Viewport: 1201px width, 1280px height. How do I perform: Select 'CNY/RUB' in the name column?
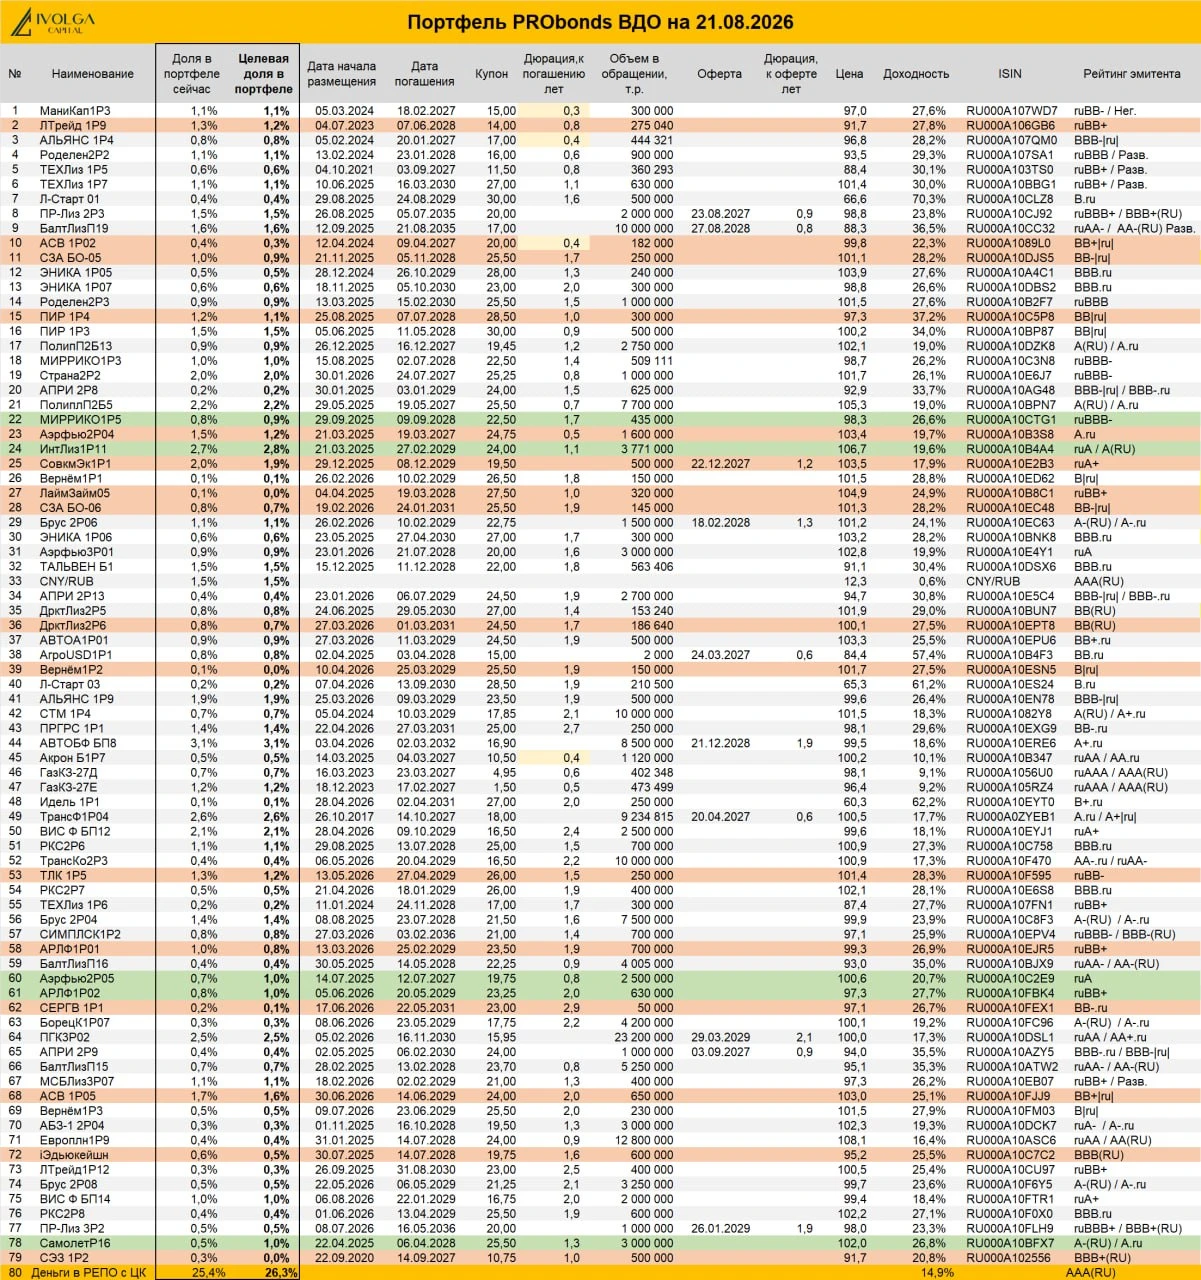click(x=64, y=581)
